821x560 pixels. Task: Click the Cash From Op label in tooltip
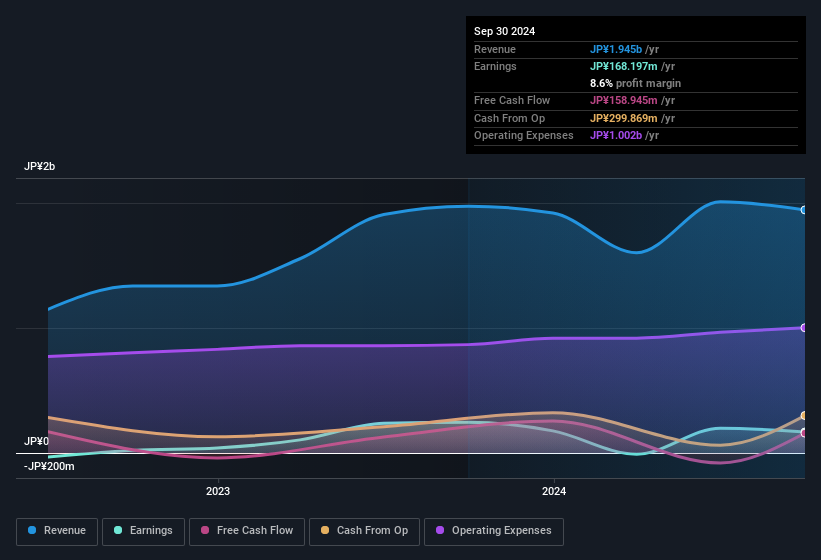[509, 118]
